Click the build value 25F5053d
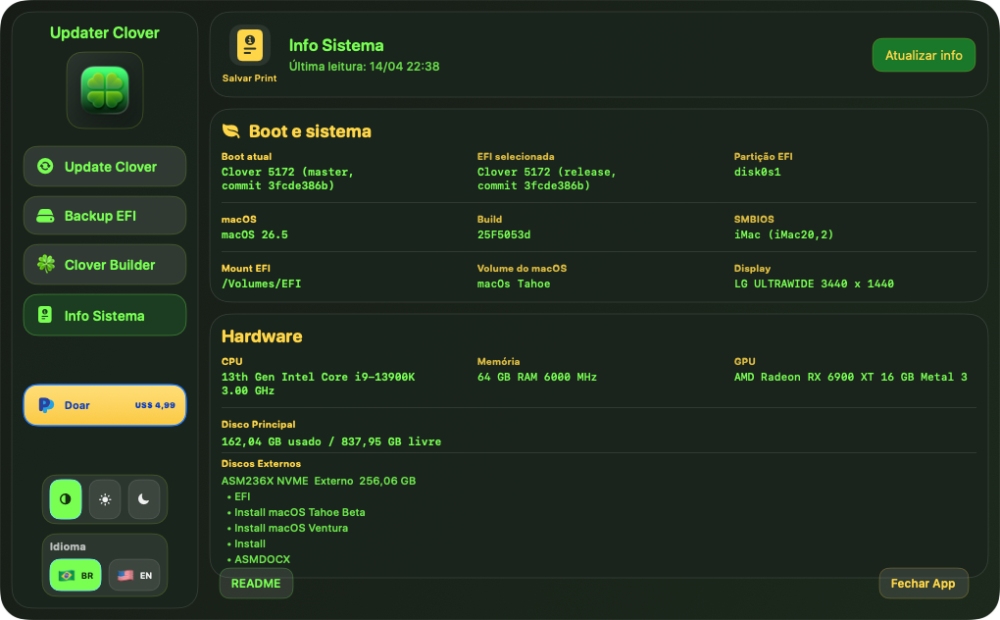Viewport: 1000px width, 620px height. point(504,235)
